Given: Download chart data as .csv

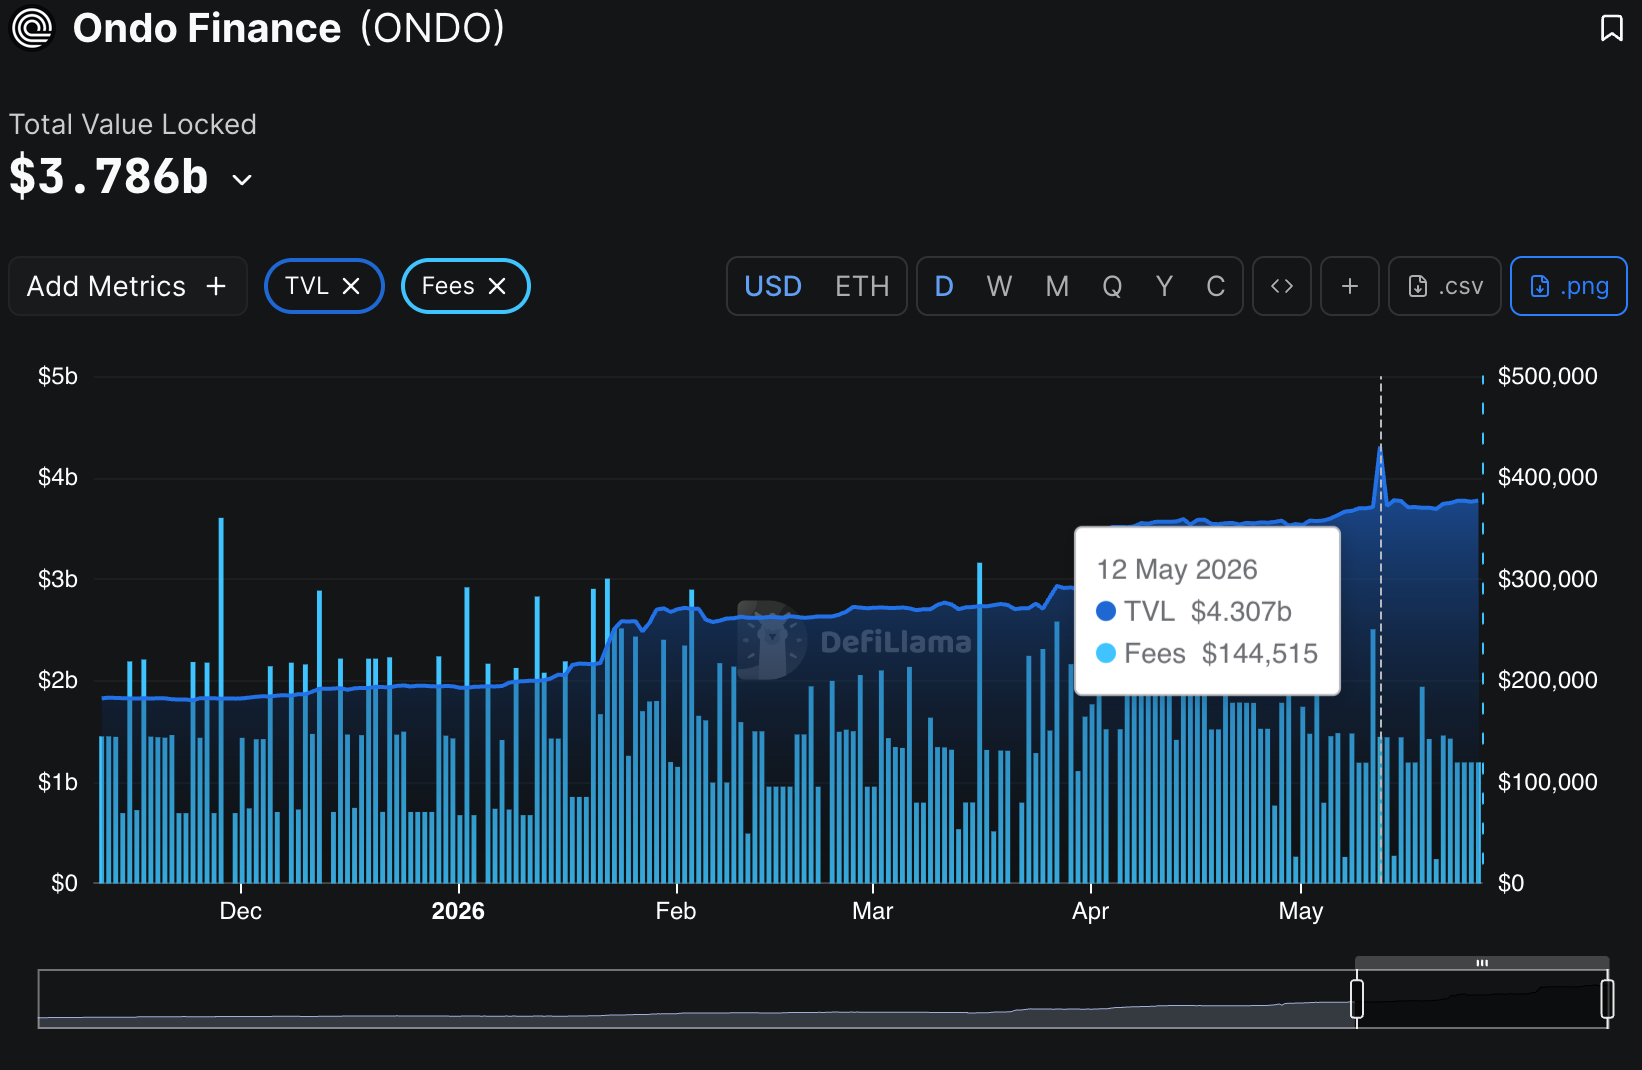Looking at the screenshot, I should [x=1445, y=287].
